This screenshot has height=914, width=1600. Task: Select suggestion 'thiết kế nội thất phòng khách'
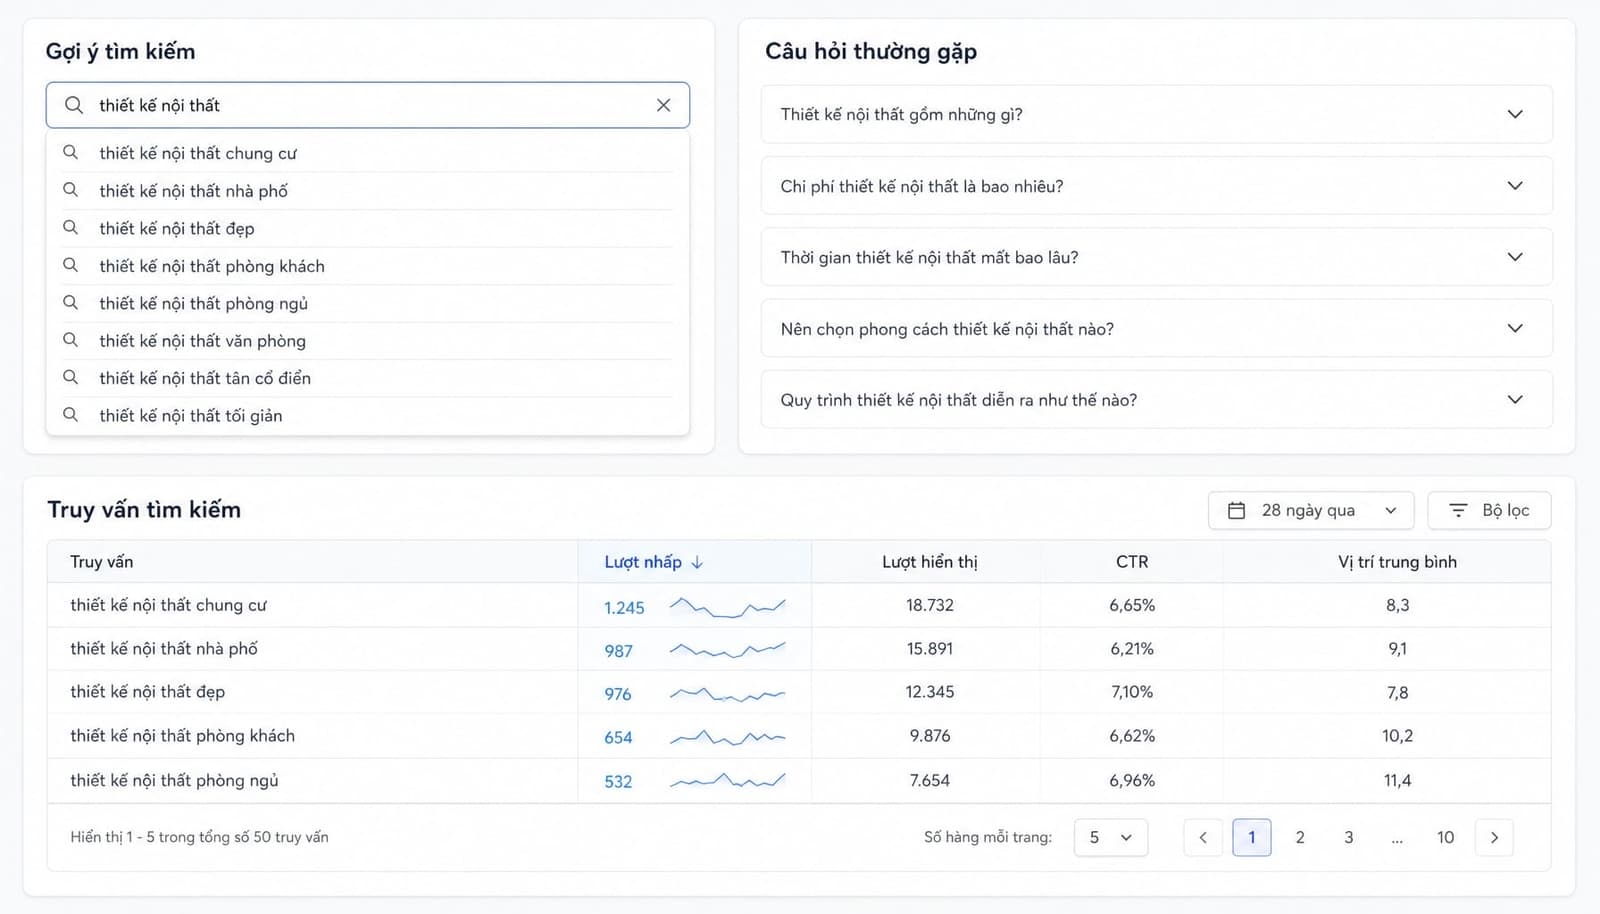368,265
